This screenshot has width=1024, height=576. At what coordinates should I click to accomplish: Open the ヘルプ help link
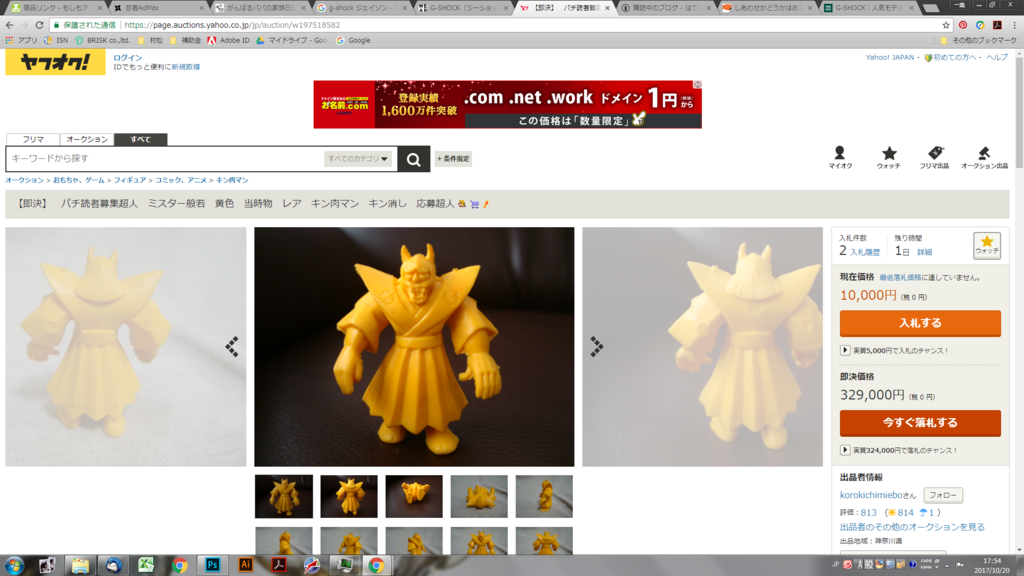[x=997, y=57]
